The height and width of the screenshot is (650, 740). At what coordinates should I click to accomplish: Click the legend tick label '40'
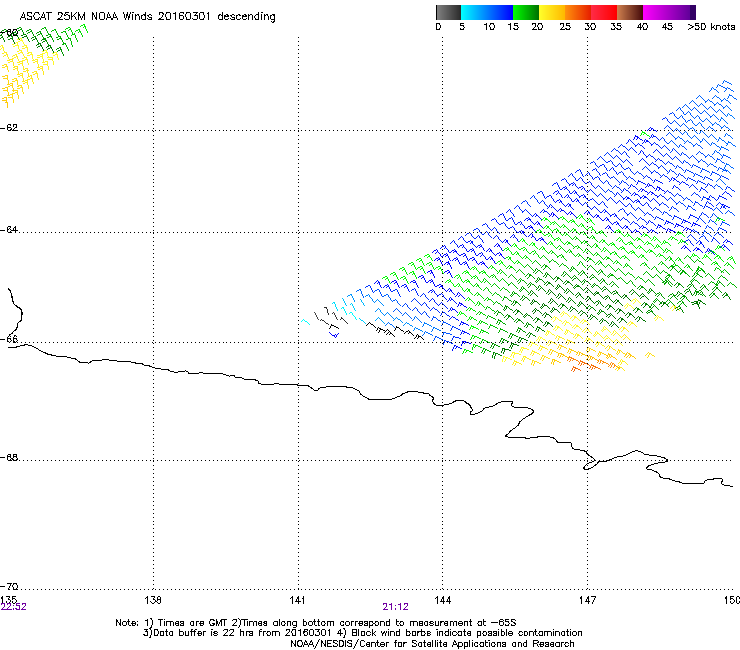tap(642, 26)
